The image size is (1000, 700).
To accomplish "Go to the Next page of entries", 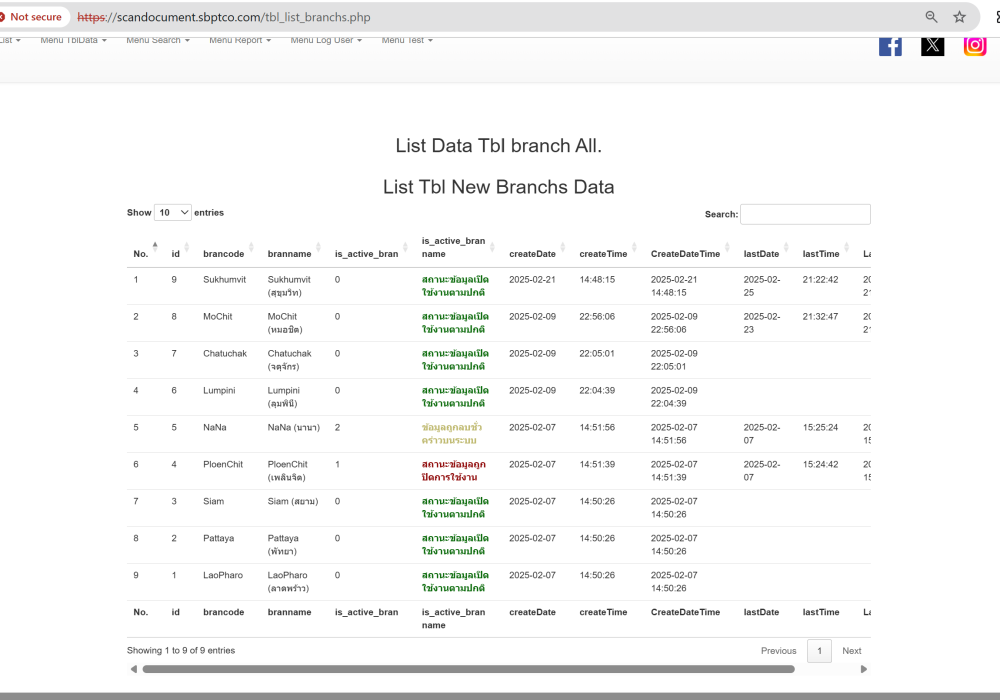I will (851, 651).
